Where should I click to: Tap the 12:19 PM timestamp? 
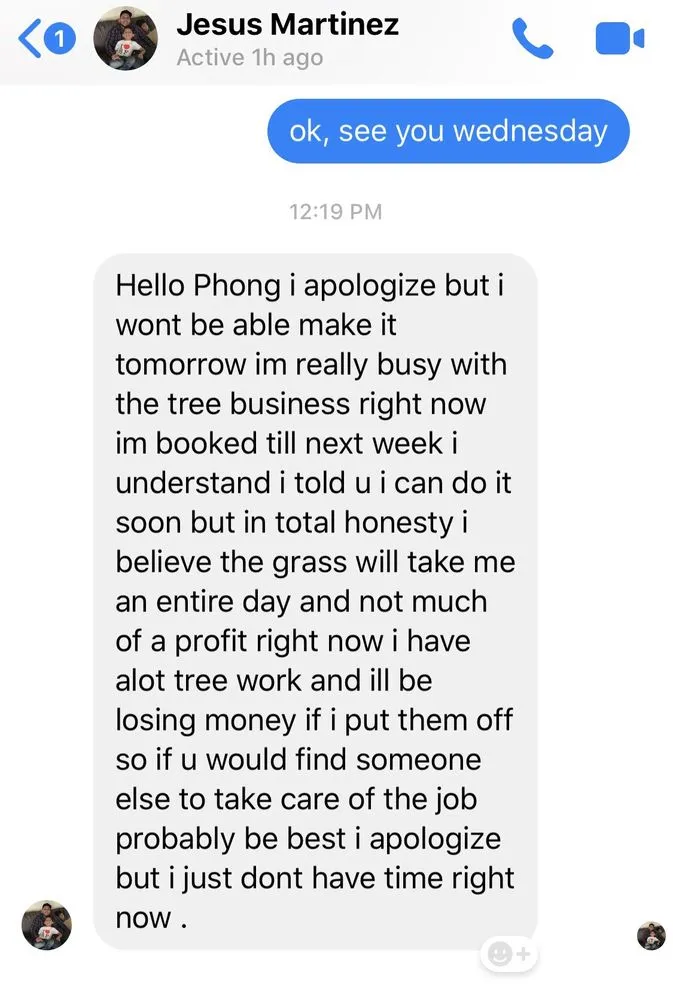tap(335, 212)
